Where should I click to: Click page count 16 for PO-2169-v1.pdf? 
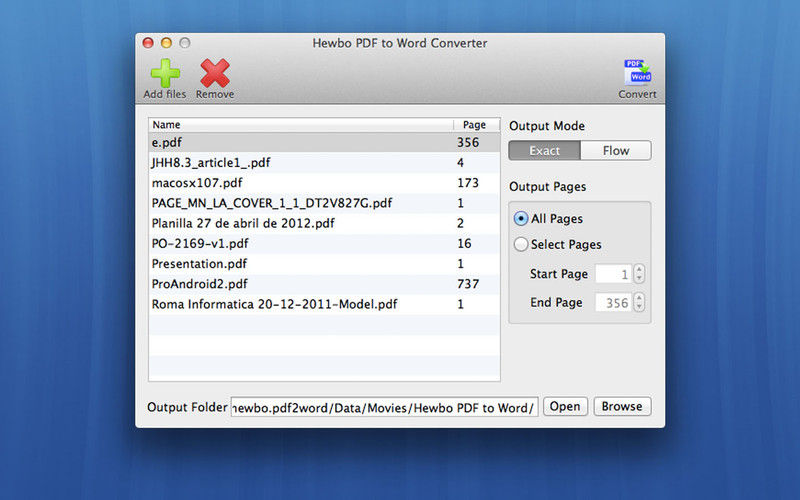click(x=464, y=243)
